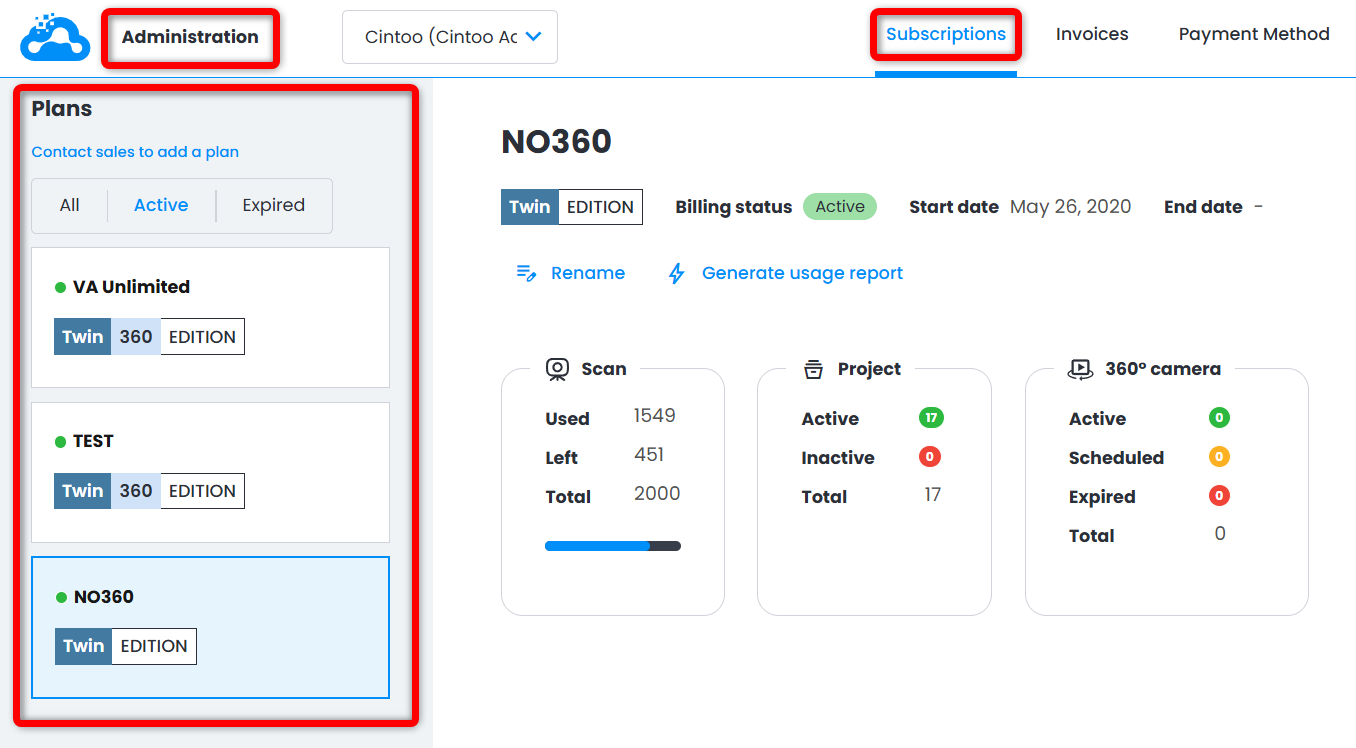
Task: Click the Twin 360 EDITION badge on TEST
Action: pyautogui.click(x=149, y=491)
